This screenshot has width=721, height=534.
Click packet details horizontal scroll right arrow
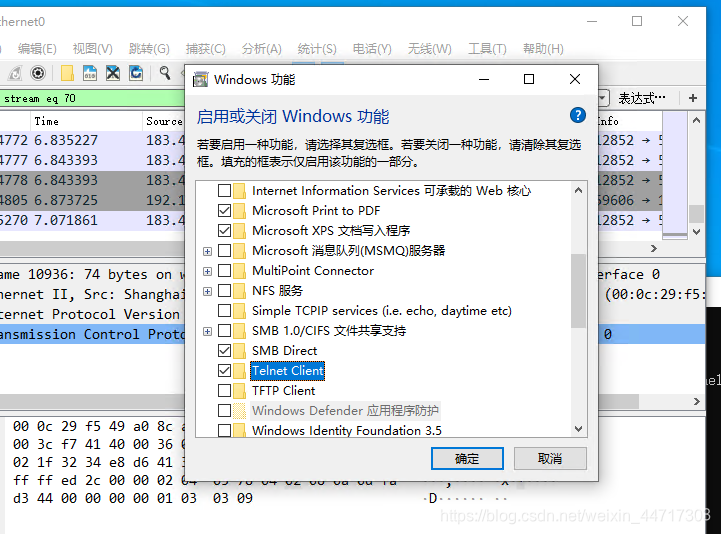697,402
